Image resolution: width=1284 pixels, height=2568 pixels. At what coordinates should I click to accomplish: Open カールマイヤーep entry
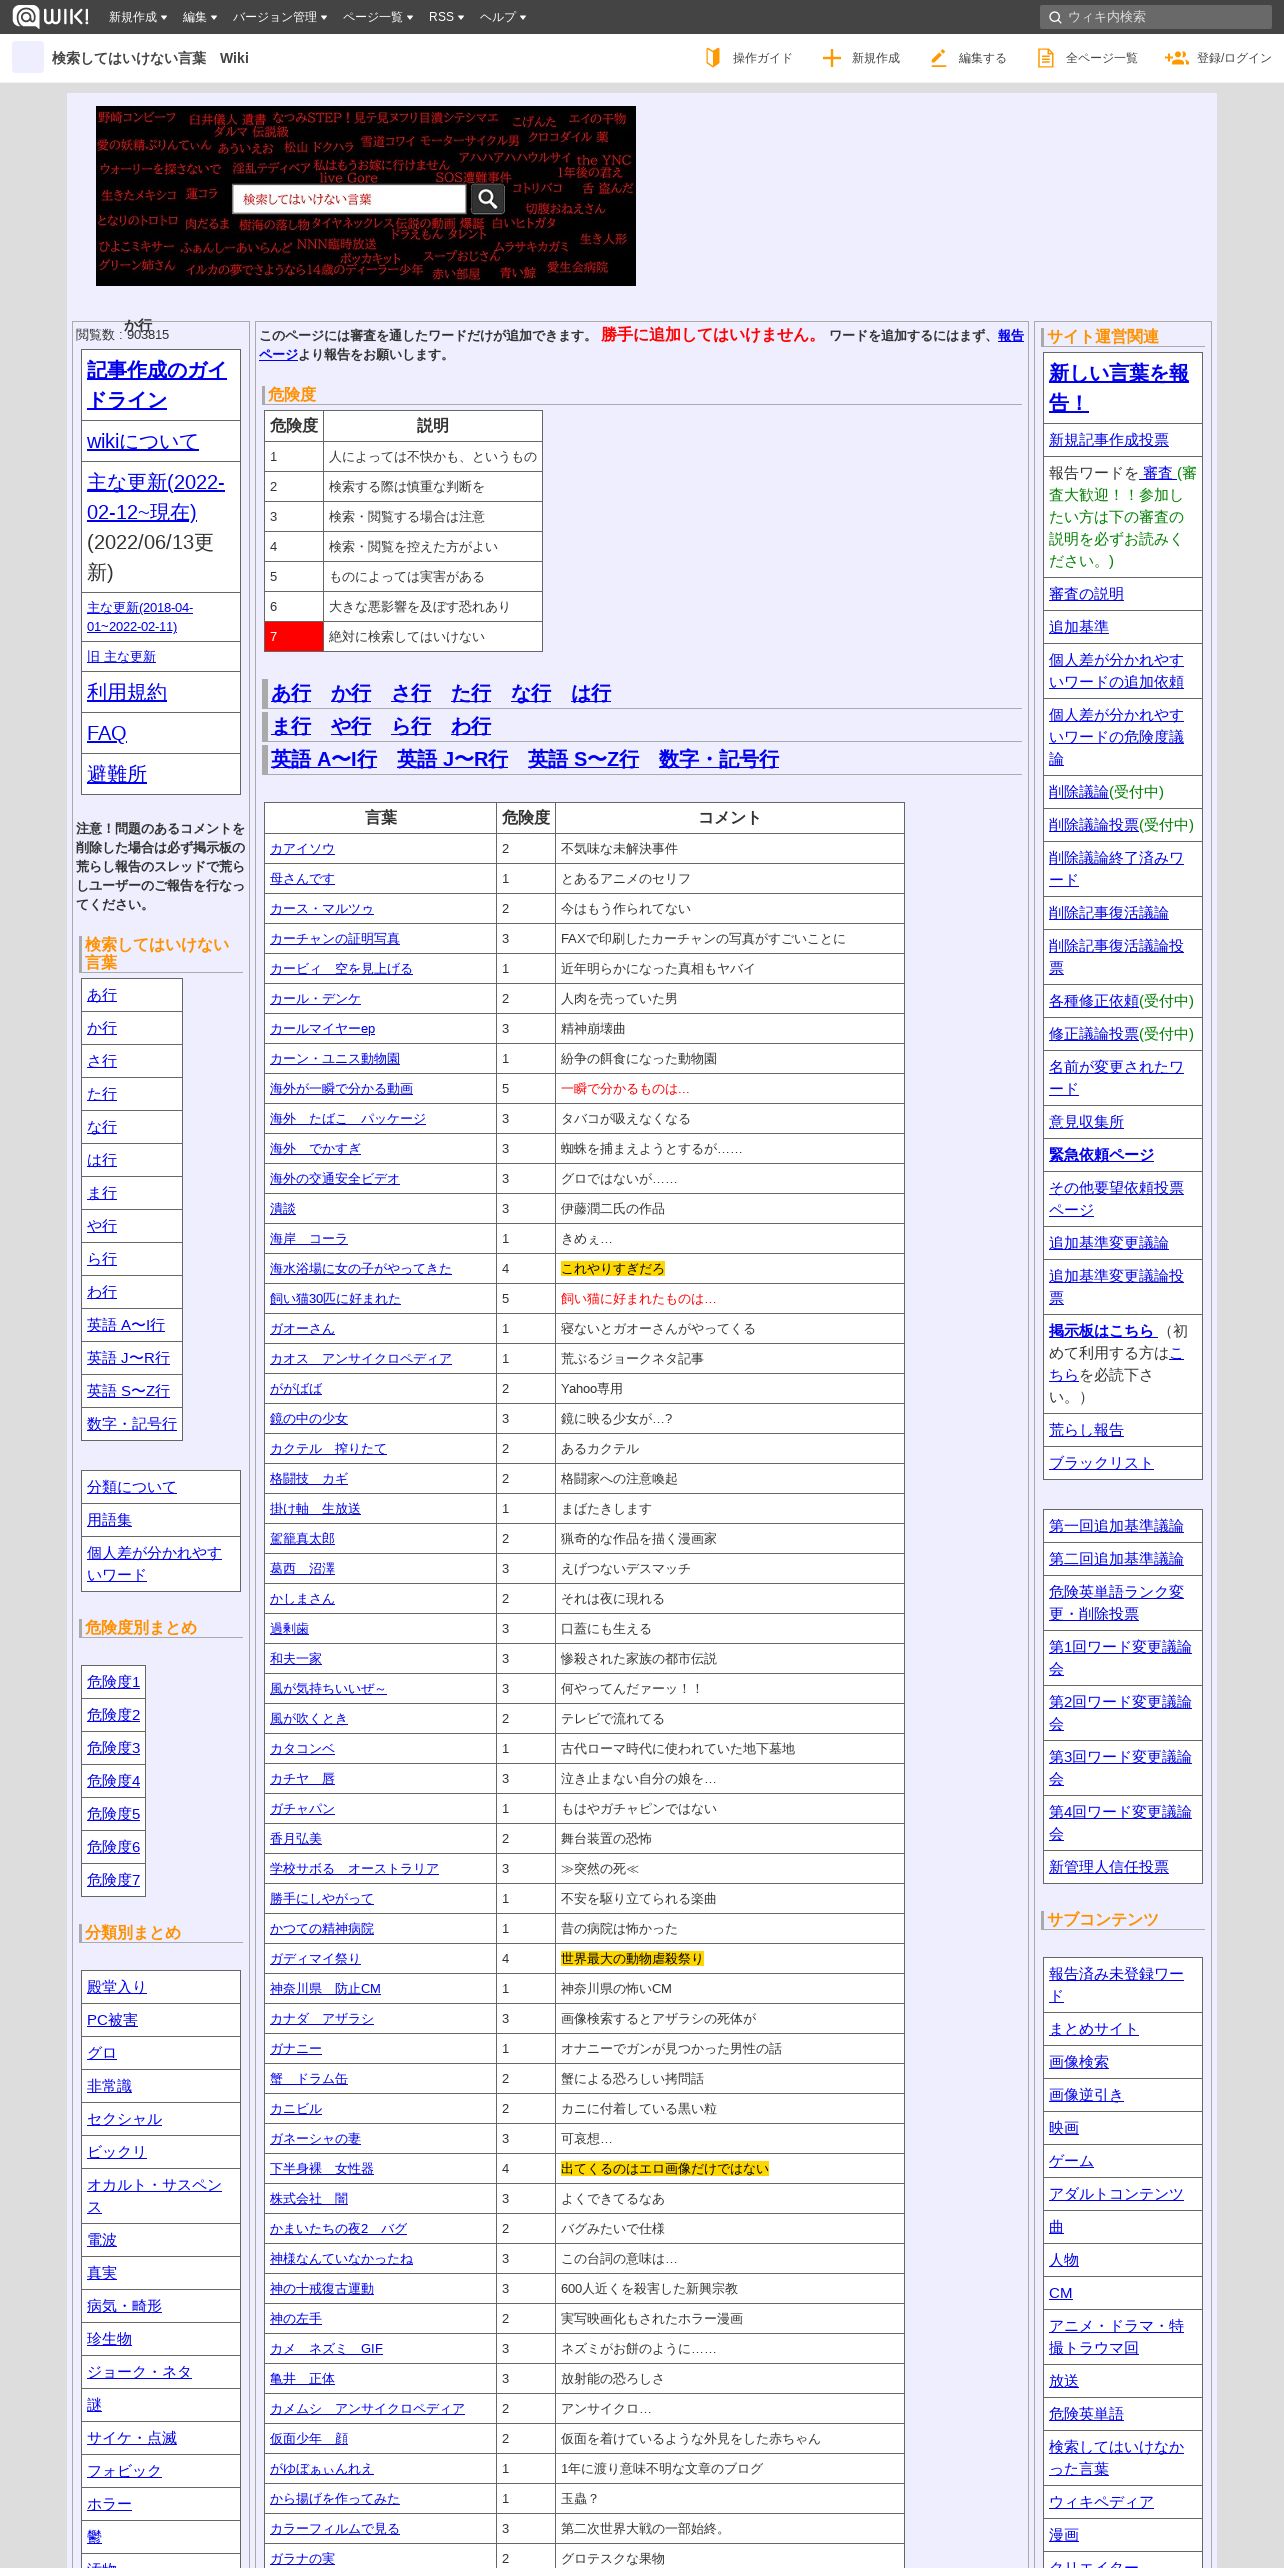[322, 1028]
